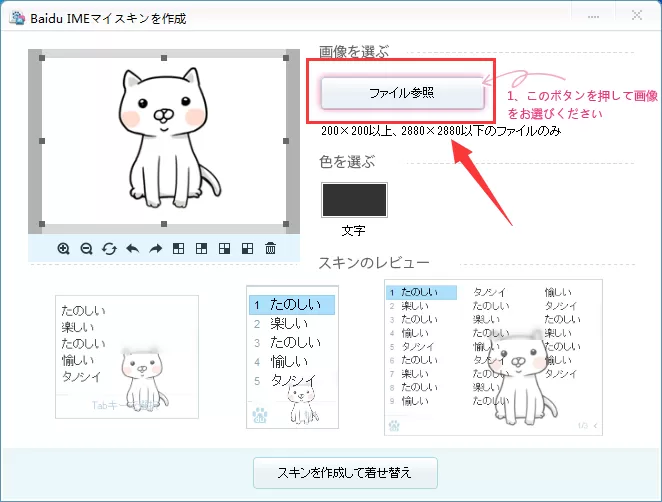Select highlighted '1 たのしい' in wide preview
The height and width of the screenshot is (502, 662).
tap(421, 292)
